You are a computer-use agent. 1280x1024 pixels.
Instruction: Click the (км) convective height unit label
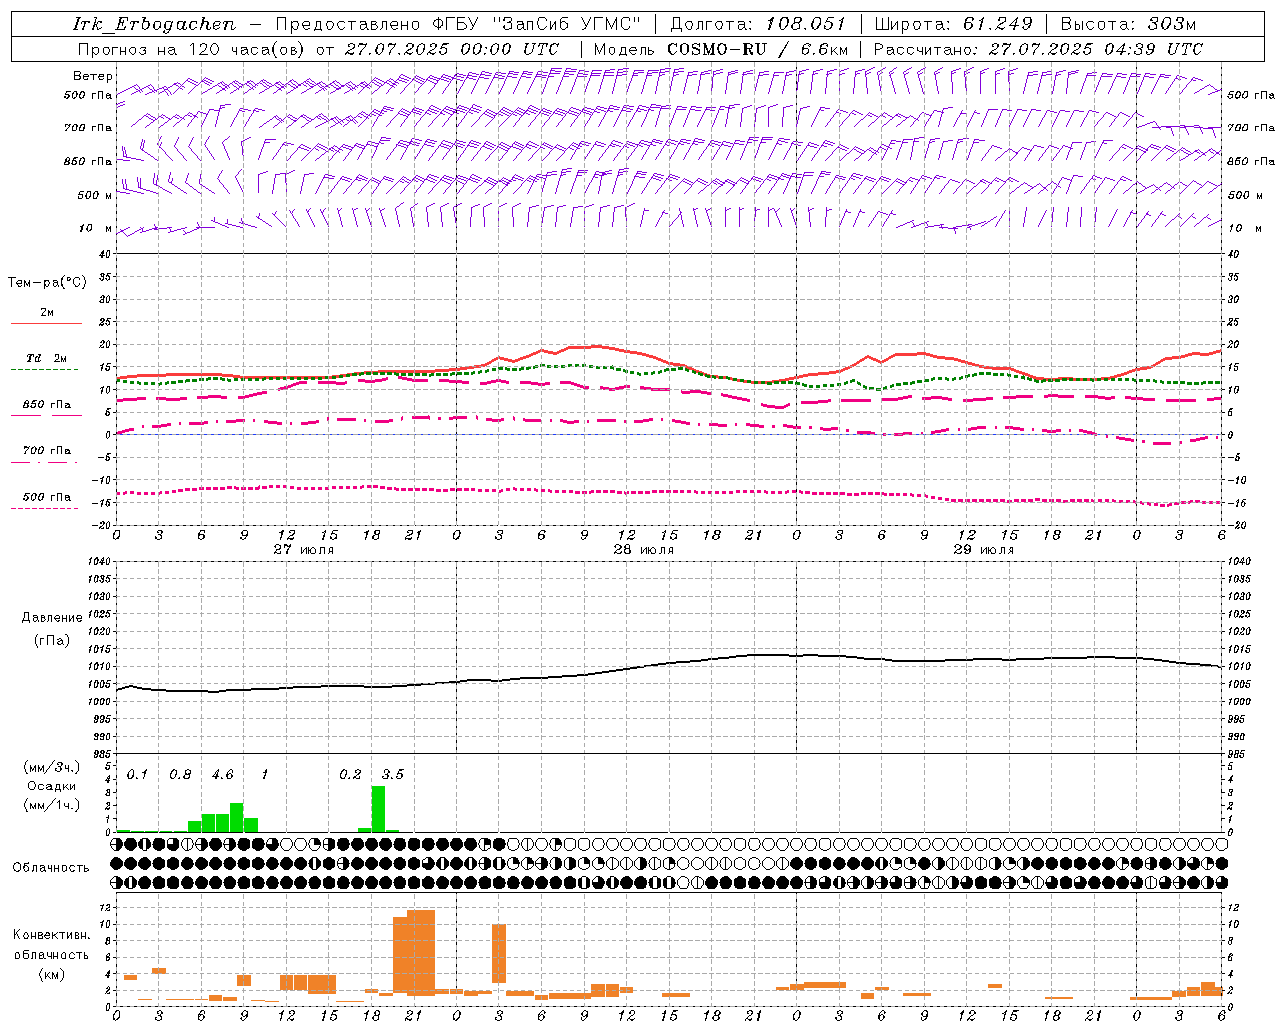pyautogui.click(x=51, y=974)
